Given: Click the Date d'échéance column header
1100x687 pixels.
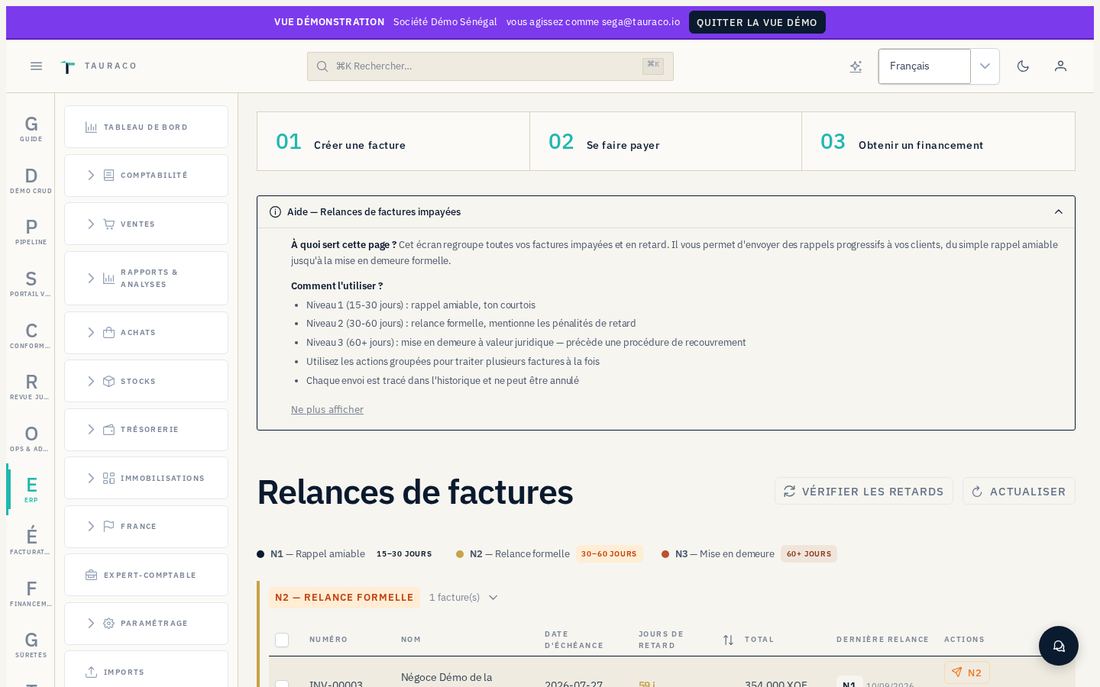Looking at the screenshot, I should pyautogui.click(x=574, y=639).
